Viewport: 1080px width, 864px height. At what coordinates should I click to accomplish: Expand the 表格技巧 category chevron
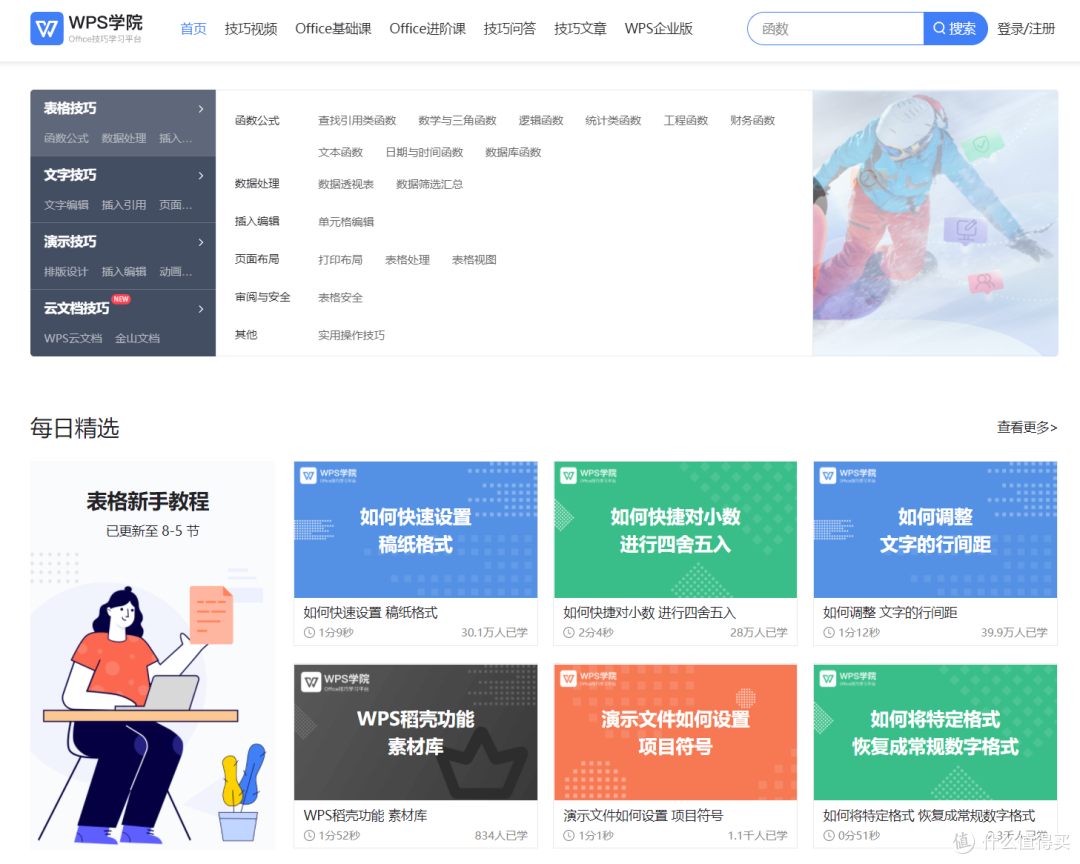(x=200, y=109)
